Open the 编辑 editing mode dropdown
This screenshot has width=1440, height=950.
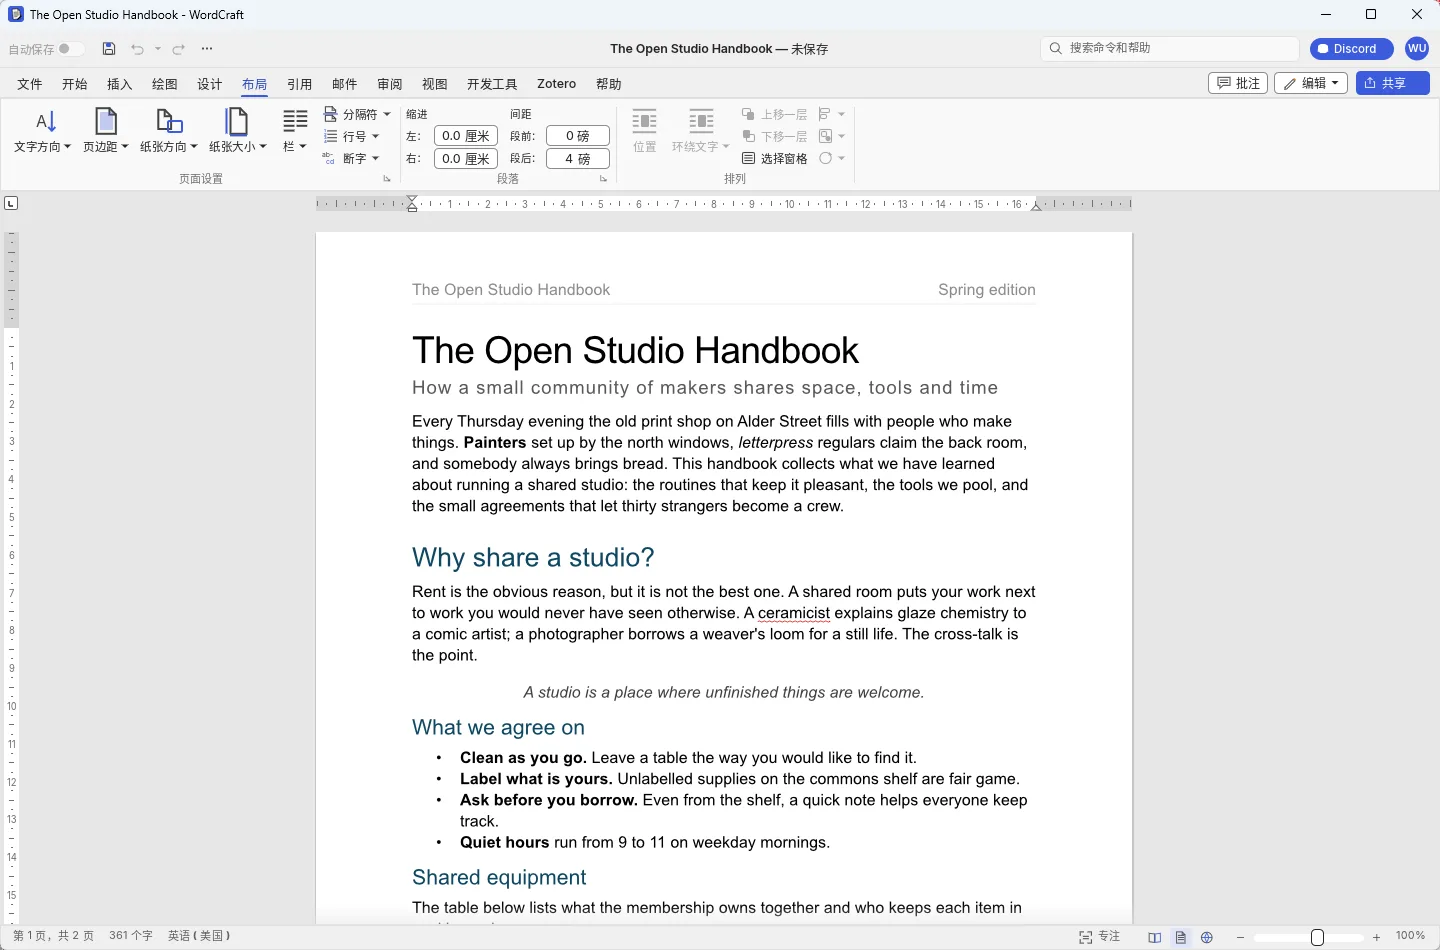[1311, 83]
